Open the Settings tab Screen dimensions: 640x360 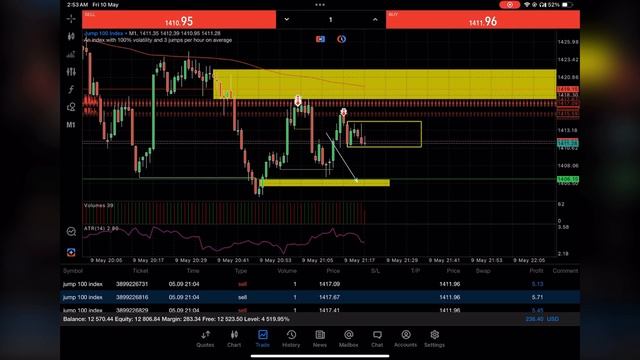(434, 339)
